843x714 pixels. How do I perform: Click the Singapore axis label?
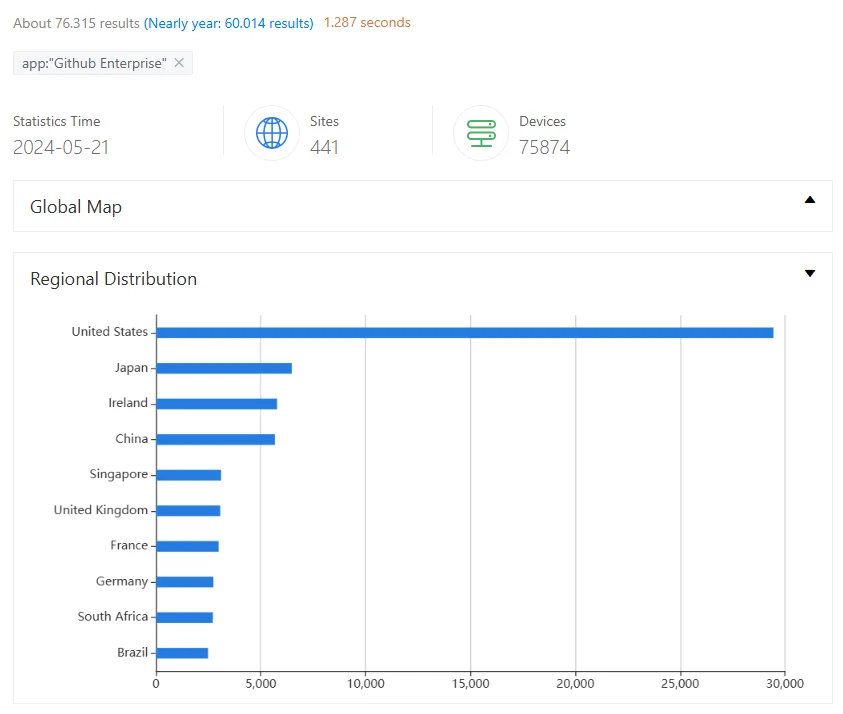pos(119,474)
